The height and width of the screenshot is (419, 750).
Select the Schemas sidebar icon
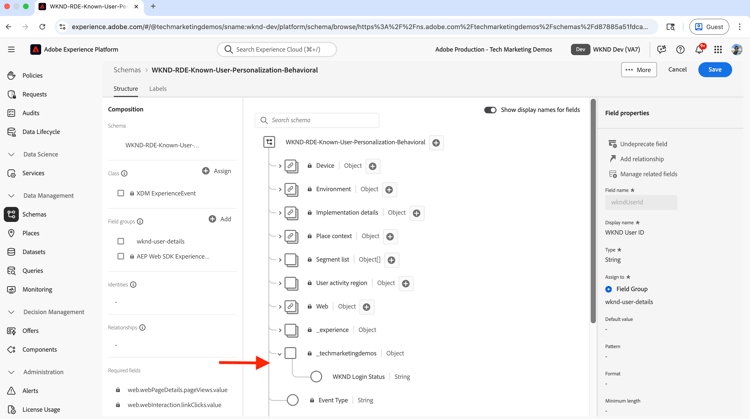11,214
